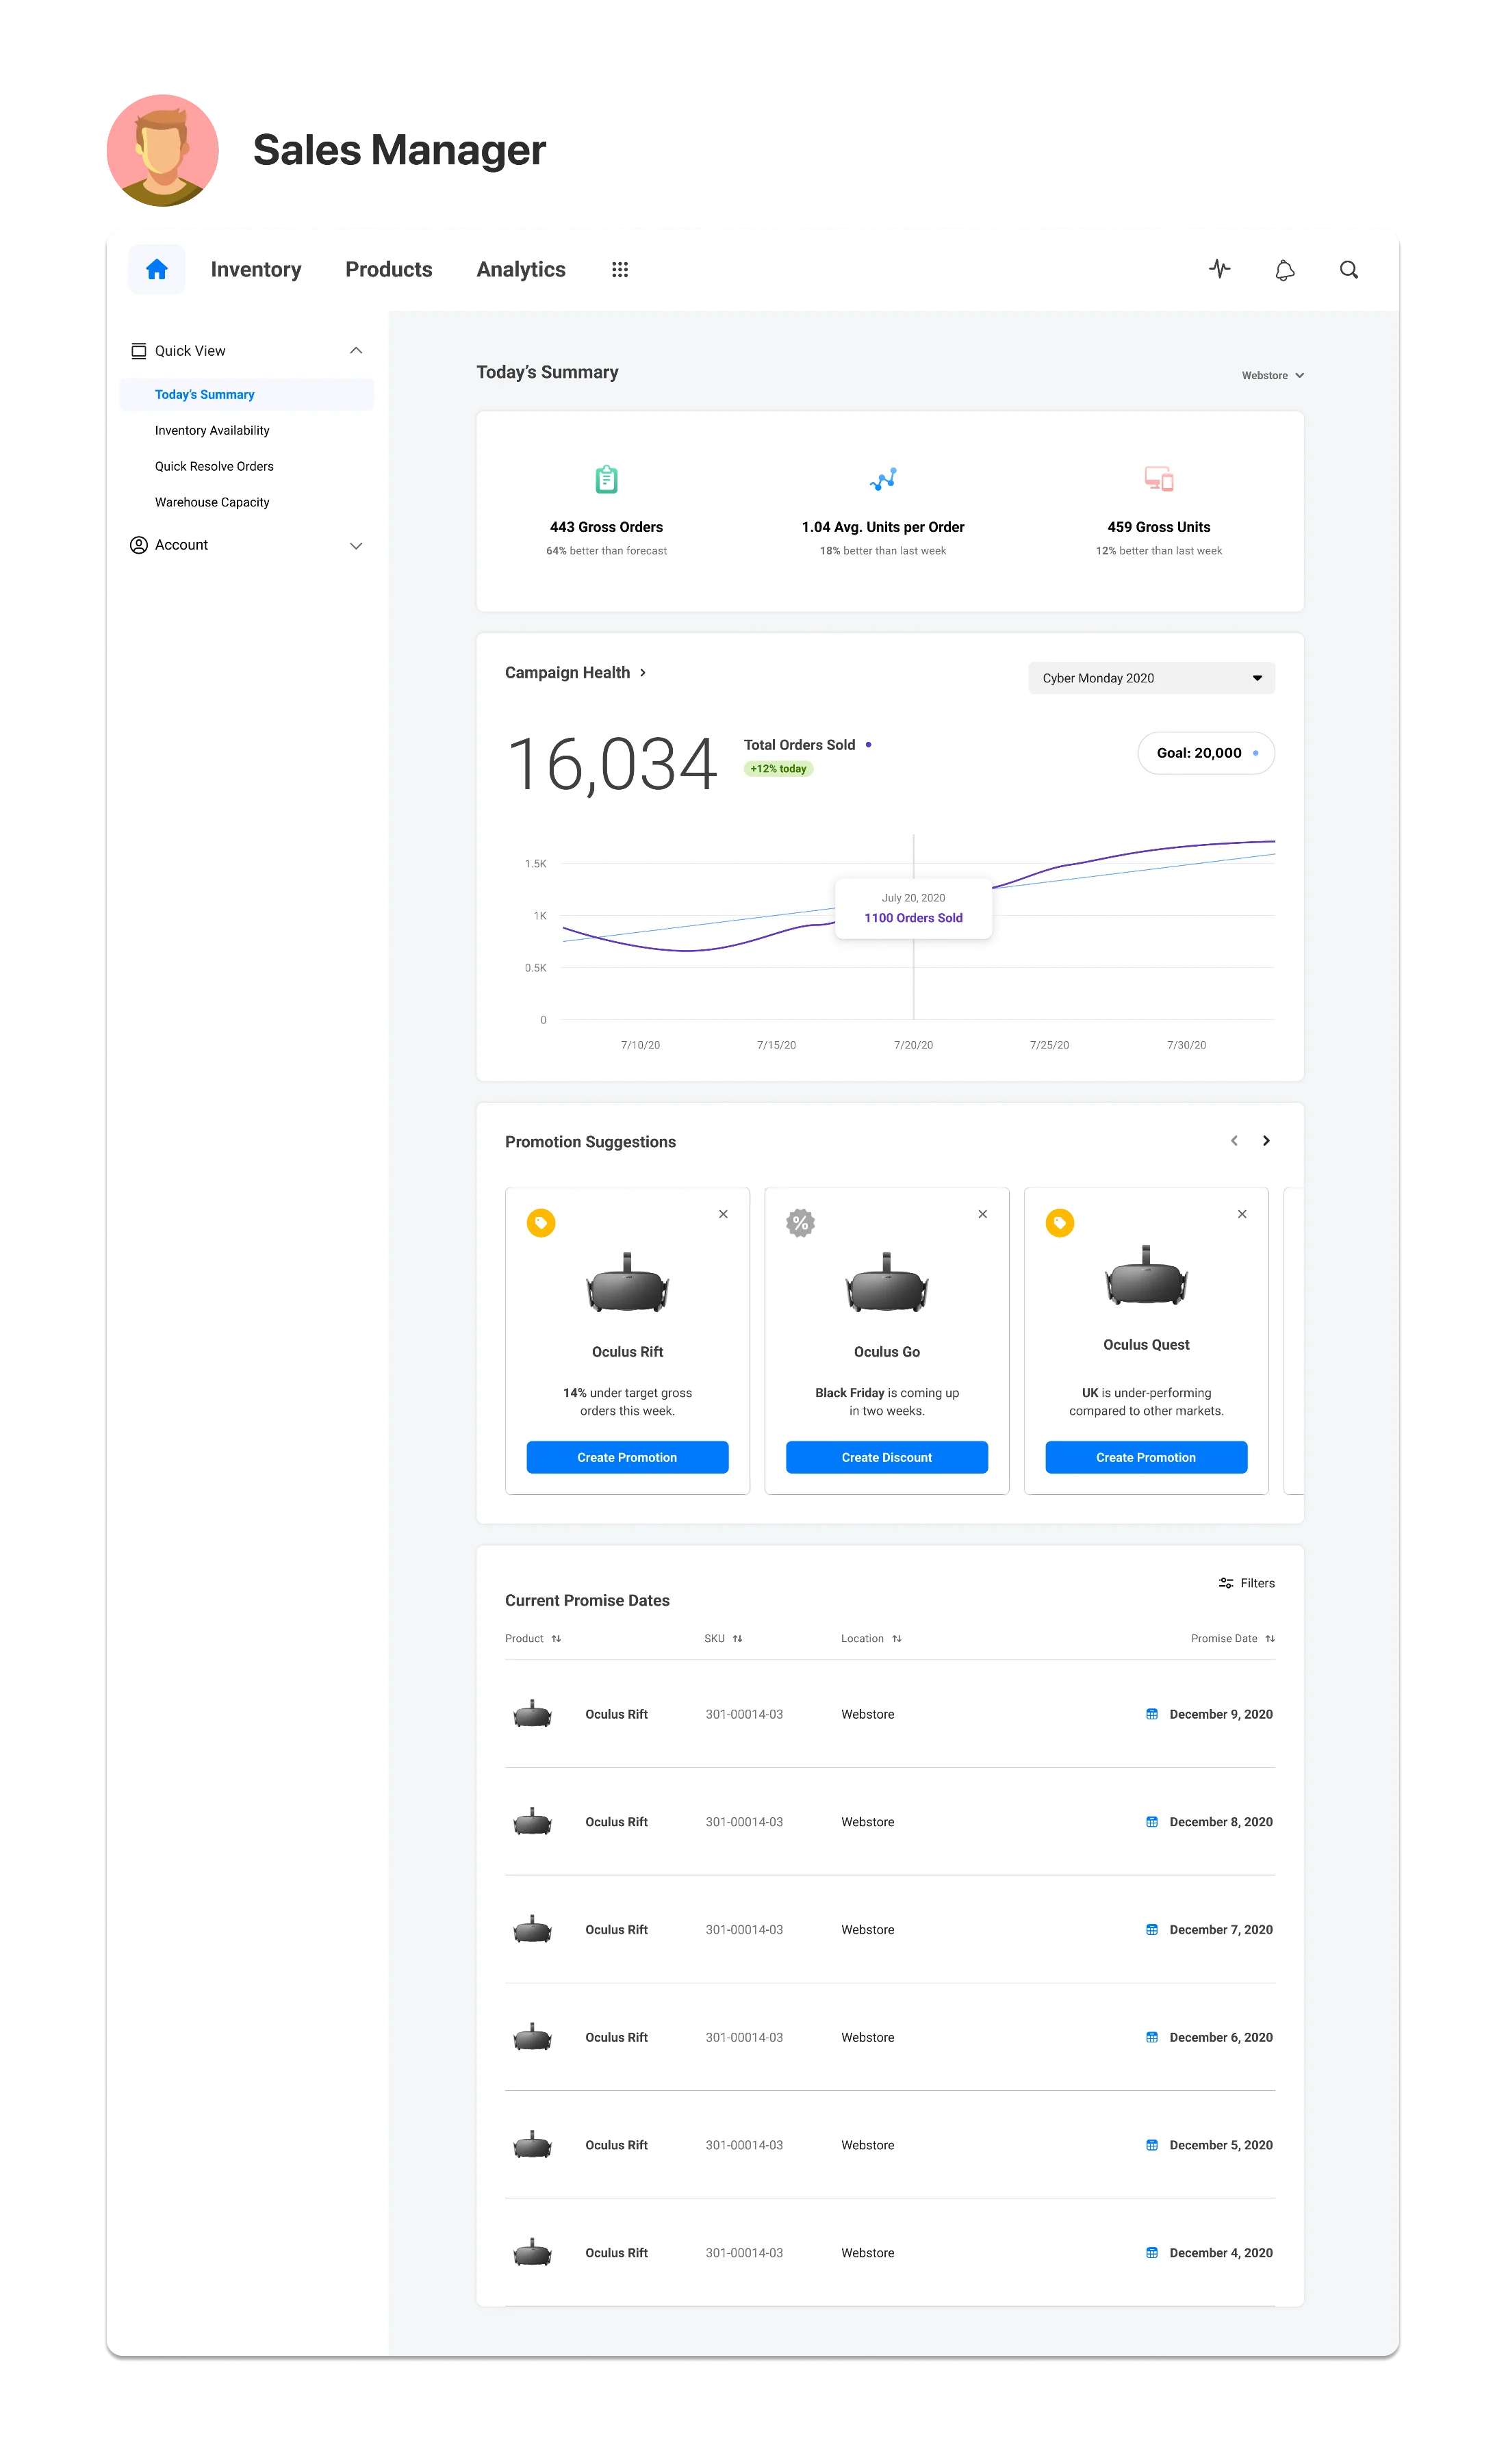Sort table by Promise Date column
The height and width of the screenshot is (2464, 1506).
(x=1269, y=1638)
